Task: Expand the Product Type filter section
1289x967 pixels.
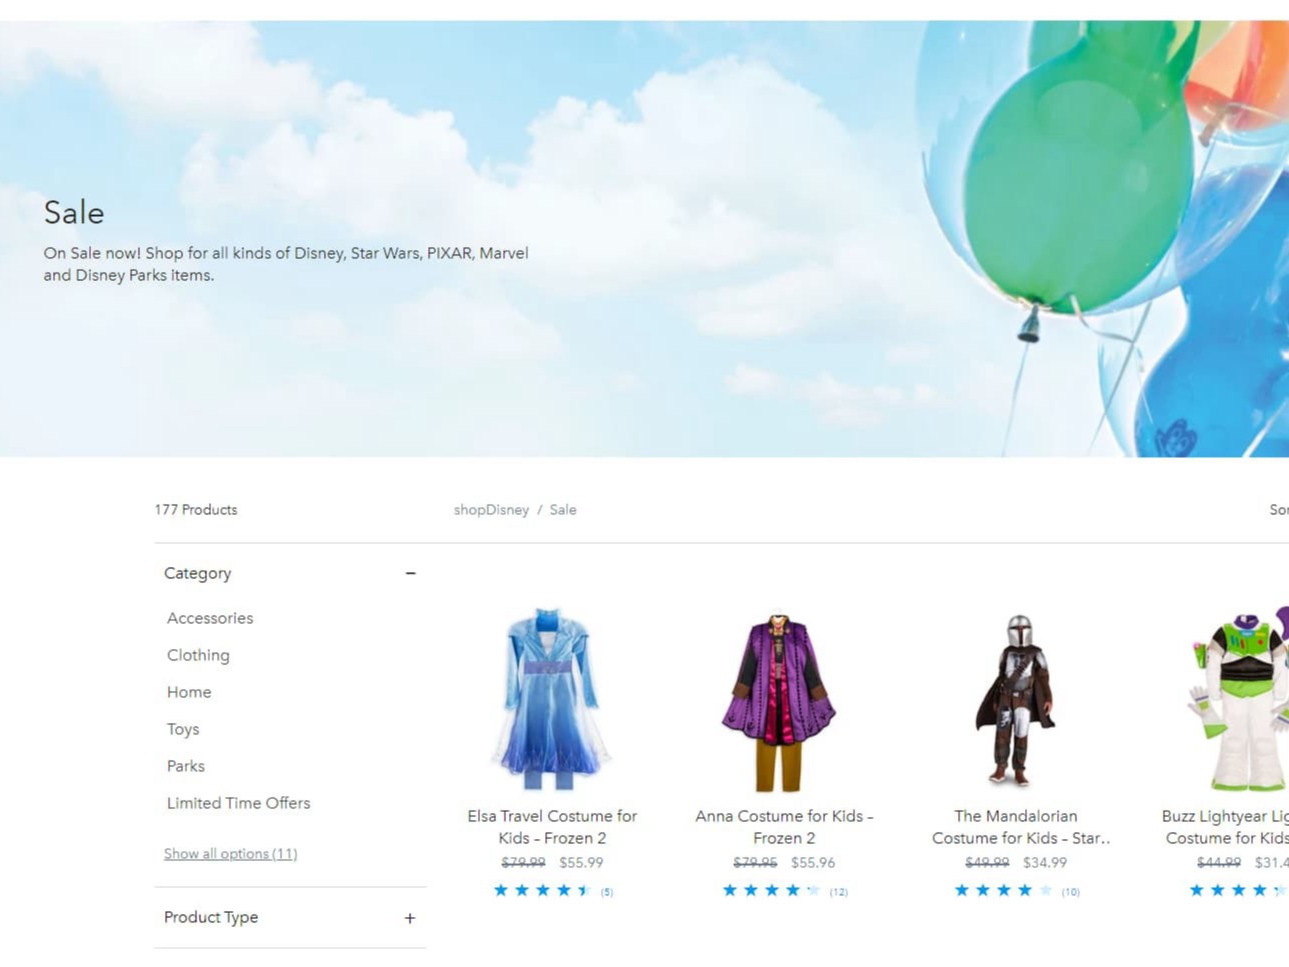Action: [409, 917]
